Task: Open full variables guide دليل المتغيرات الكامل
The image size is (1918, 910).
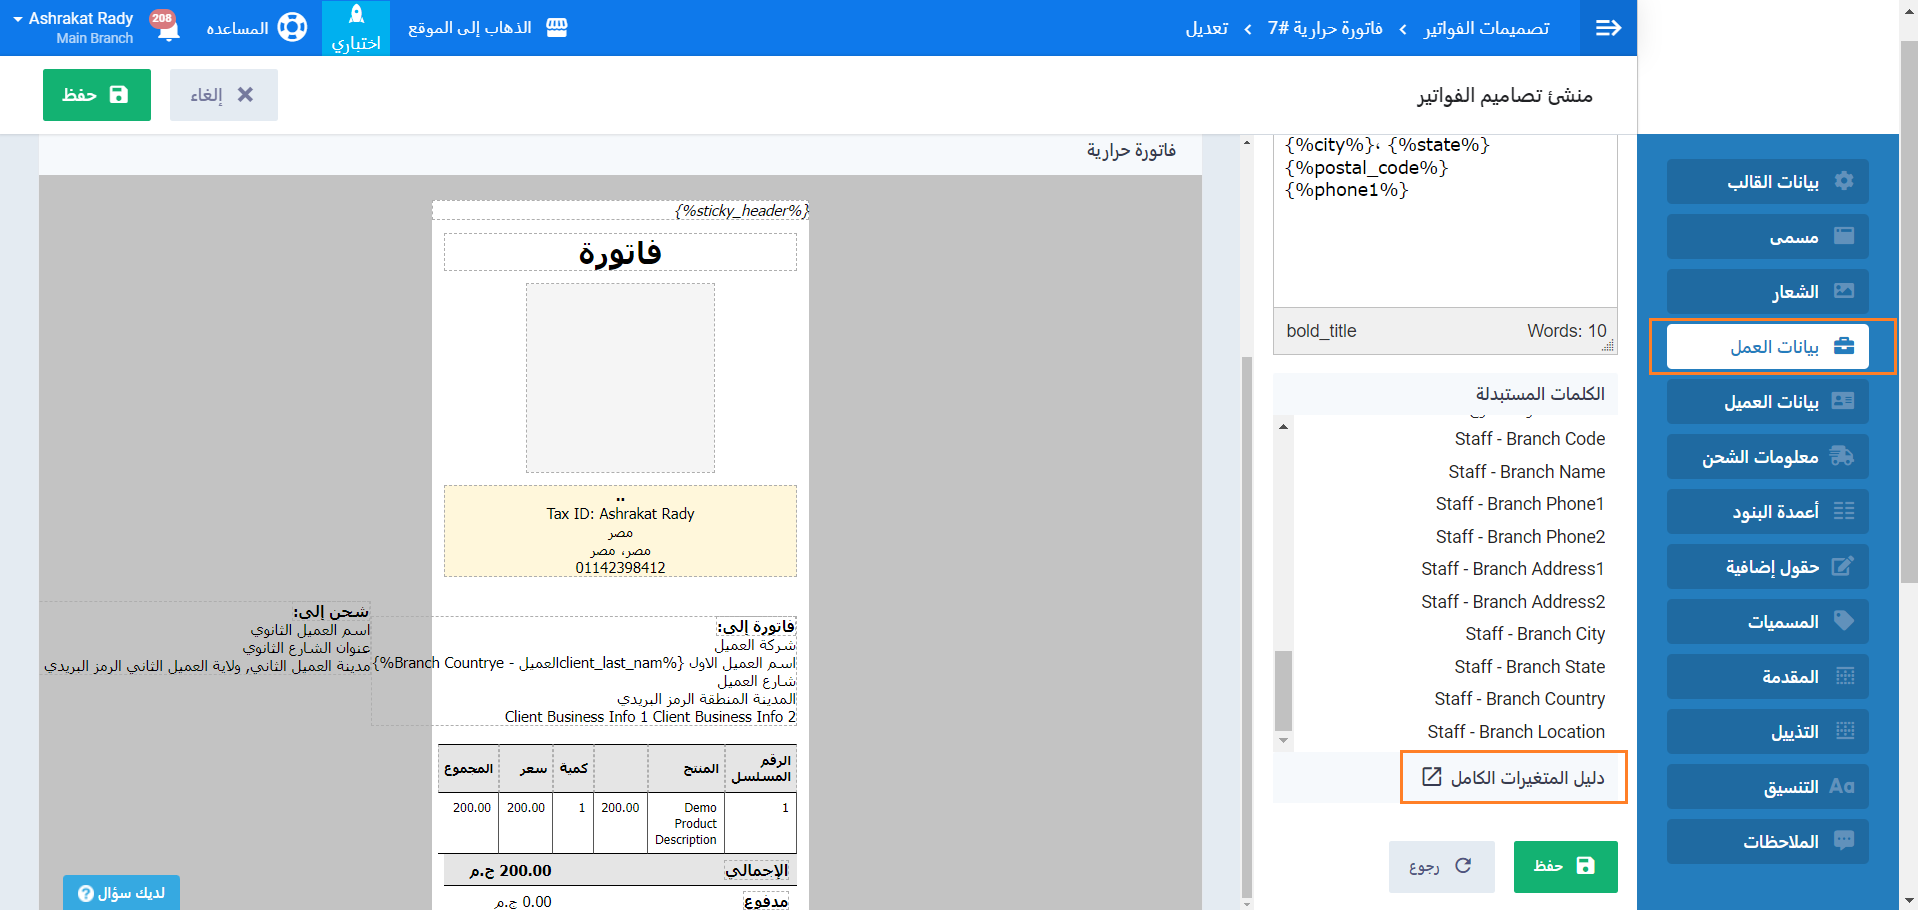Action: click(x=1514, y=777)
